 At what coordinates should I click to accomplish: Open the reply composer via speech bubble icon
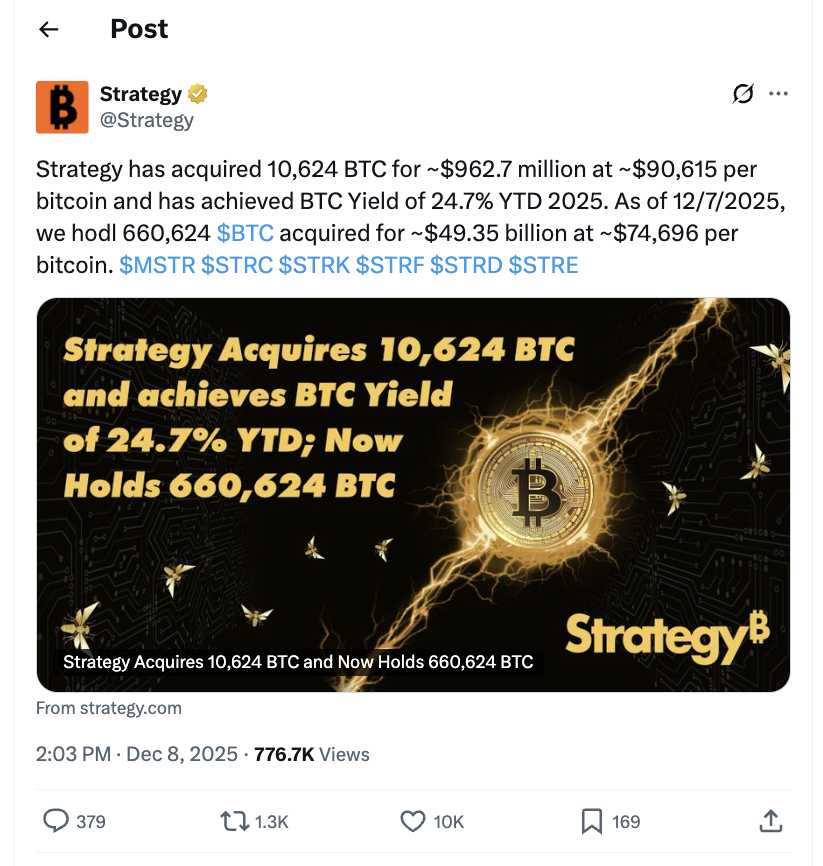click(55, 820)
